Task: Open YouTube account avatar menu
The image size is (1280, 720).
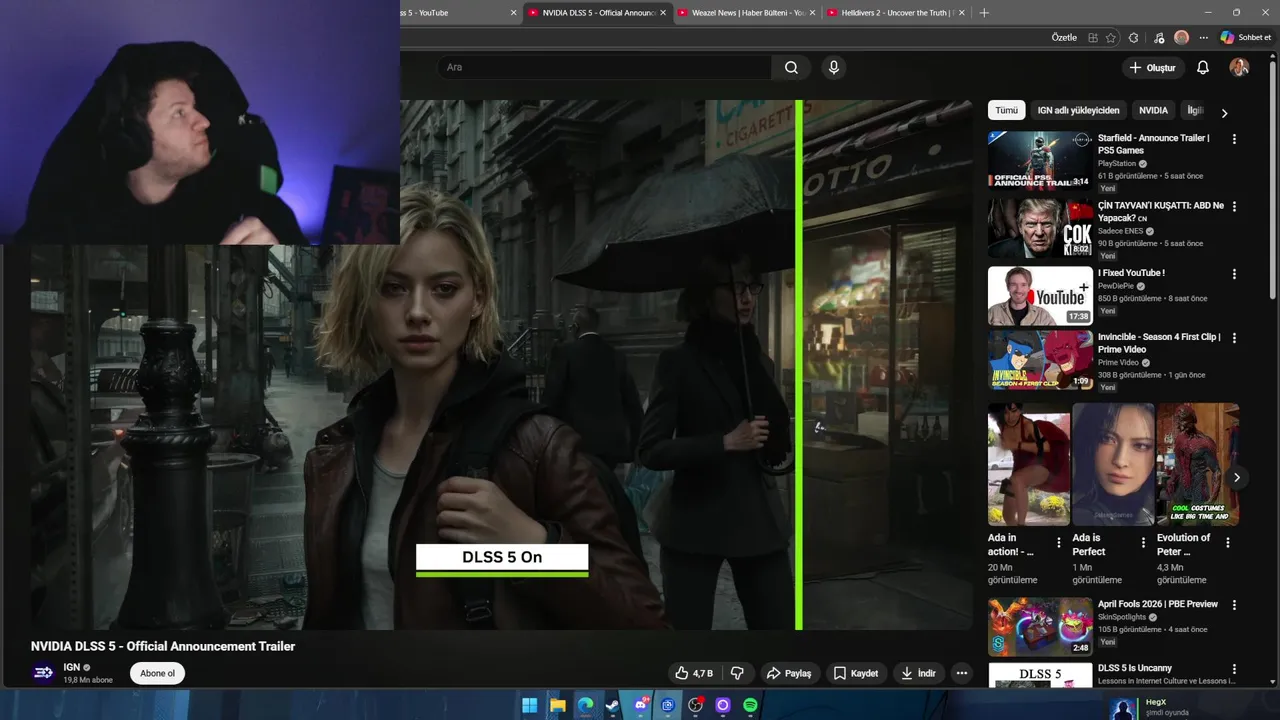Action: [x=1239, y=67]
